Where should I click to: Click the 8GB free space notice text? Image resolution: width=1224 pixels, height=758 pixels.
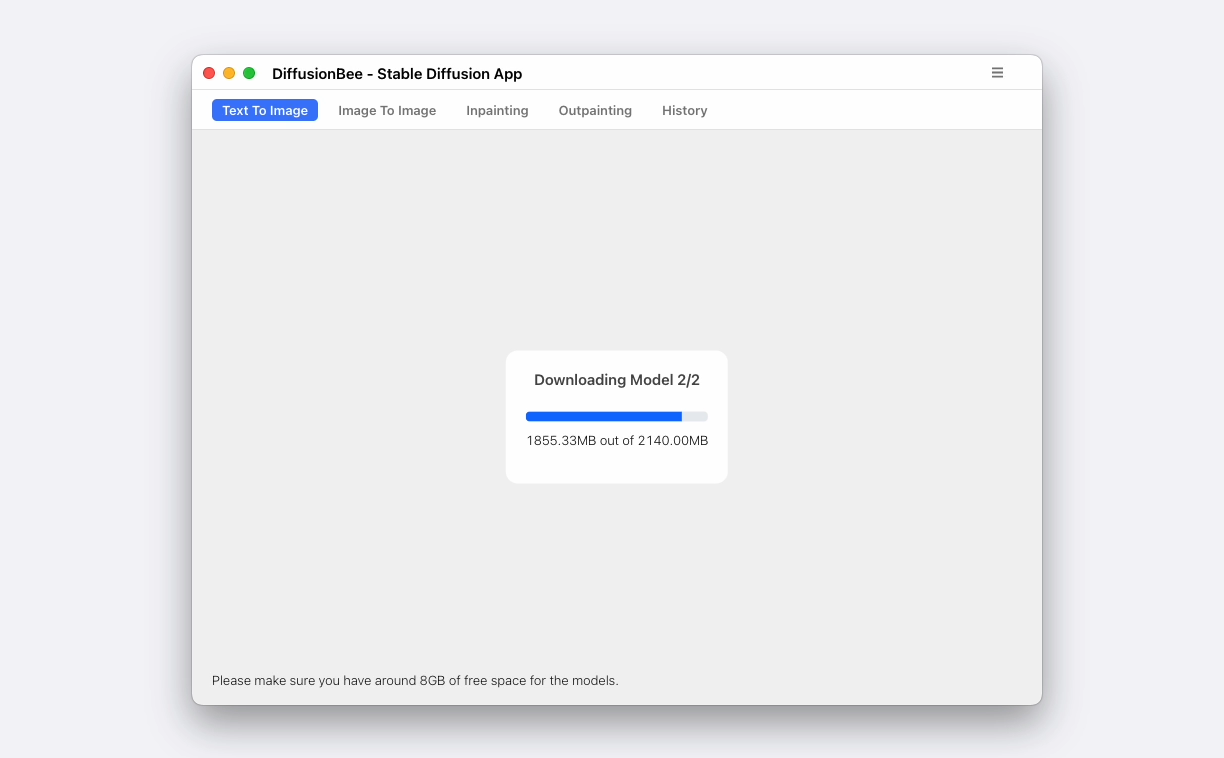[415, 681]
